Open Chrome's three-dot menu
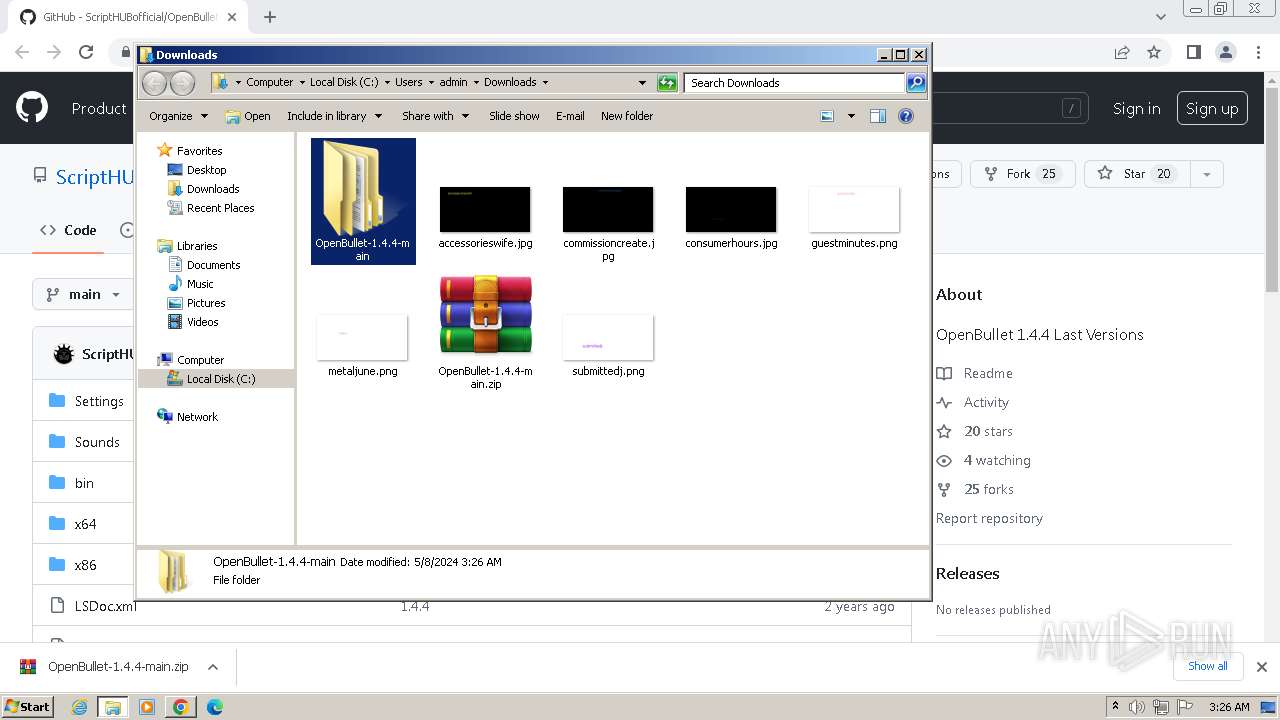The width and height of the screenshot is (1280, 720). click(x=1259, y=52)
